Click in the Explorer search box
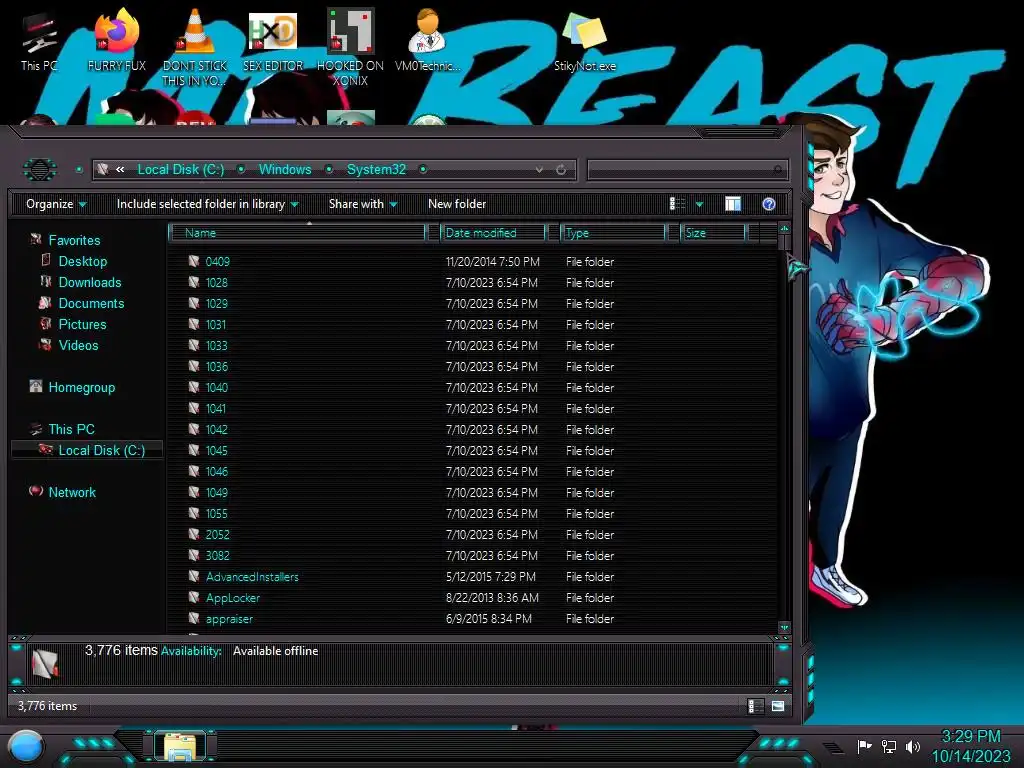Screen dimensions: 1024x768 688,170
